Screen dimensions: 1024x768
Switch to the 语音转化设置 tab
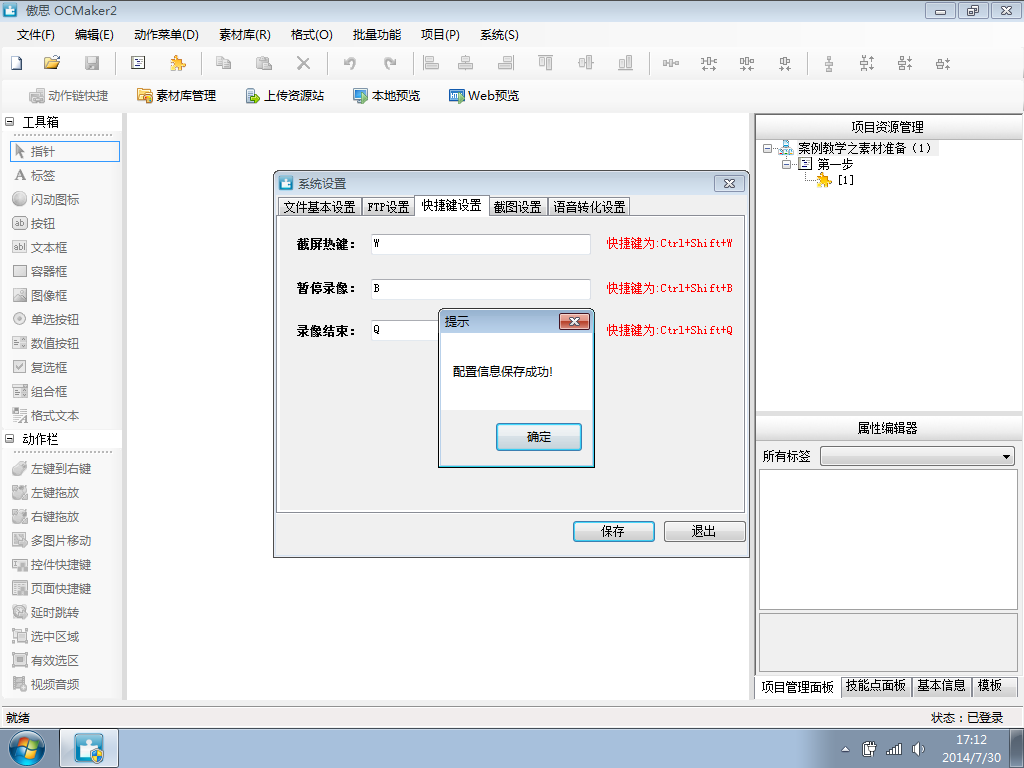point(589,207)
